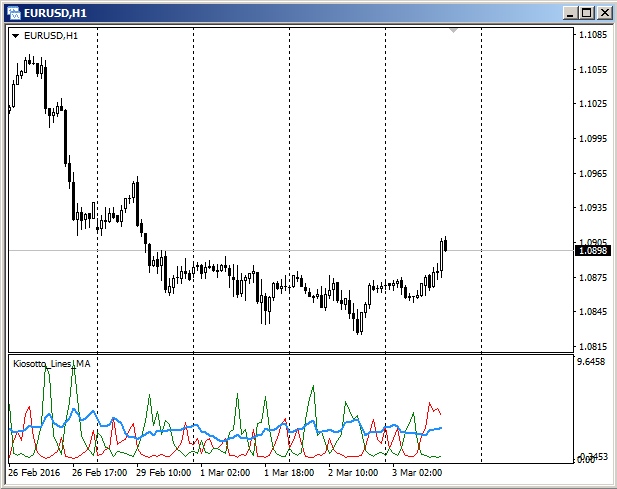
Task: Click time axis label 1 Mar 18:00
Action: [x=289, y=472]
